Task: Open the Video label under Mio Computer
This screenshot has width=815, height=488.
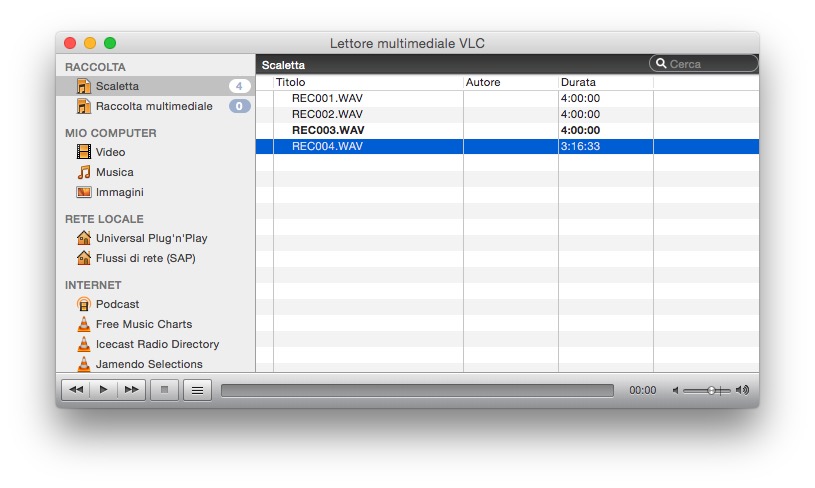Action: pyautogui.click(x=110, y=152)
